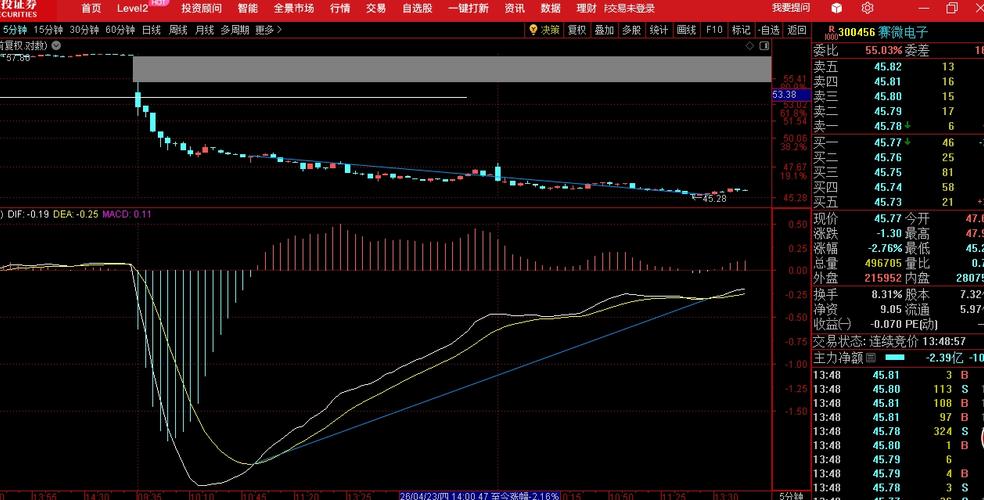
Task: Open 首页 menu
Action: [91, 8]
